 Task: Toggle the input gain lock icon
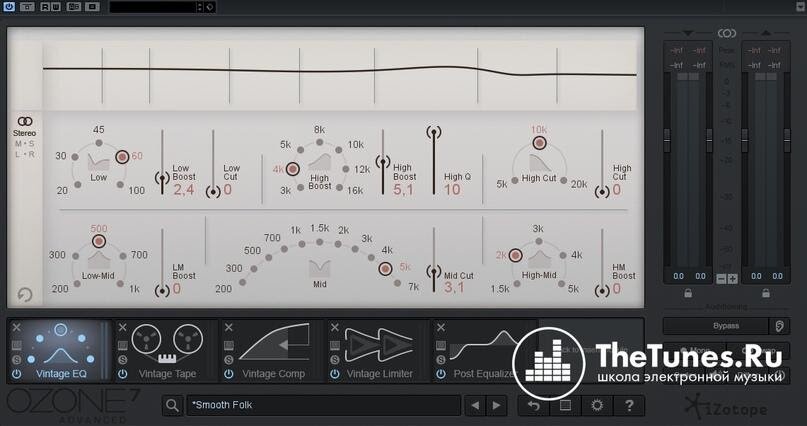688,293
